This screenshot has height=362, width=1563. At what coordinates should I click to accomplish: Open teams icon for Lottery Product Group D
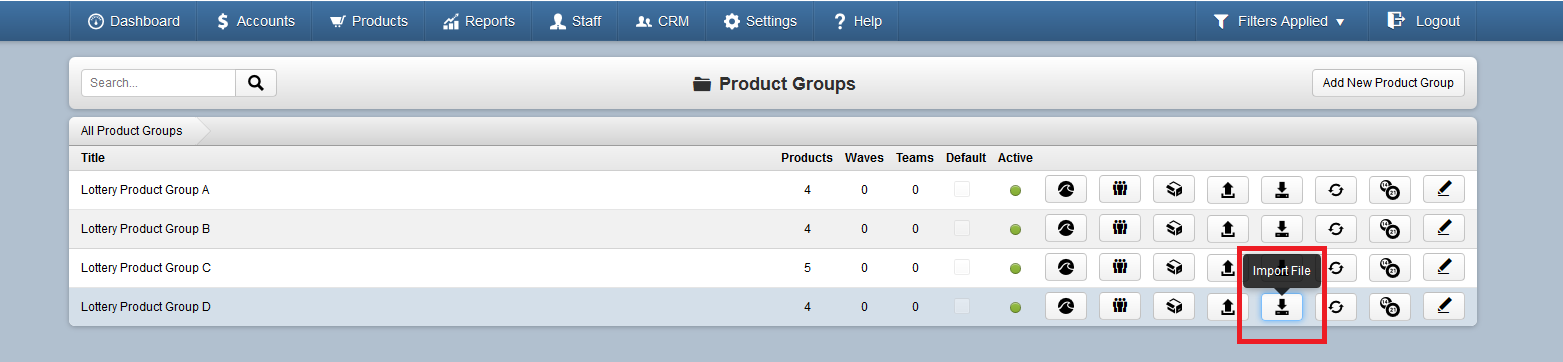tap(1120, 306)
